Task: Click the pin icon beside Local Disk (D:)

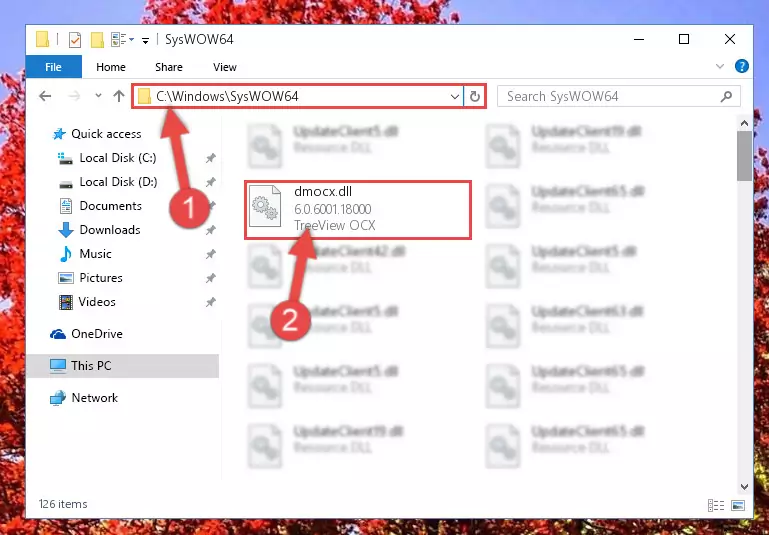Action: (210, 182)
